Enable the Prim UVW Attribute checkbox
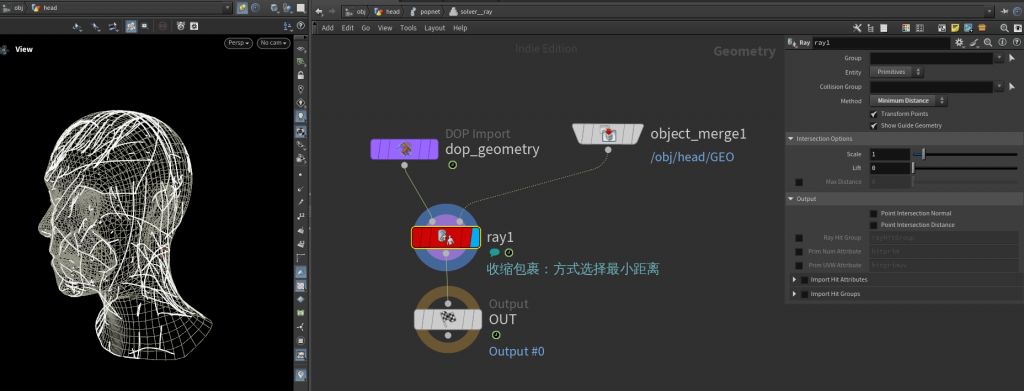This screenshot has height=391, width=1024. tap(799, 266)
